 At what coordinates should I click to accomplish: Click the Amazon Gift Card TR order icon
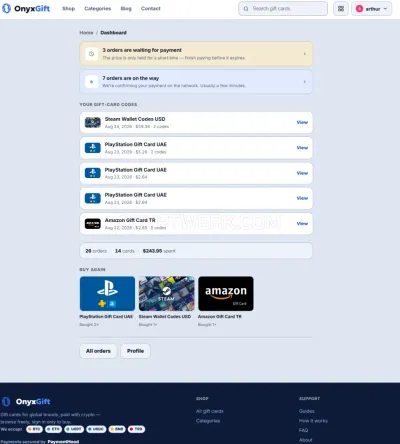coord(93,224)
